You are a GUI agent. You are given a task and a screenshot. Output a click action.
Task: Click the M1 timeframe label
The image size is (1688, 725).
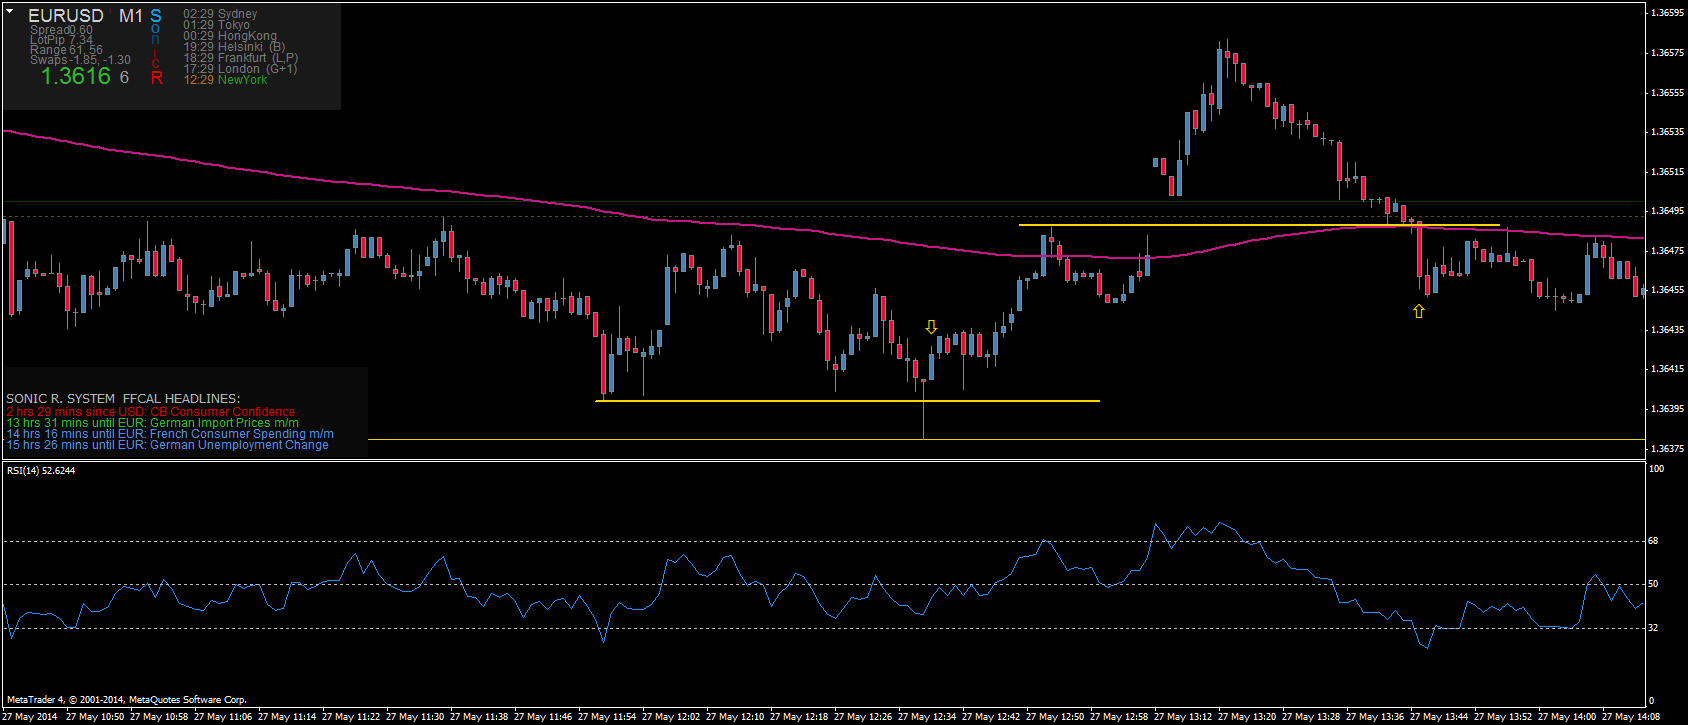coord(131,16)
